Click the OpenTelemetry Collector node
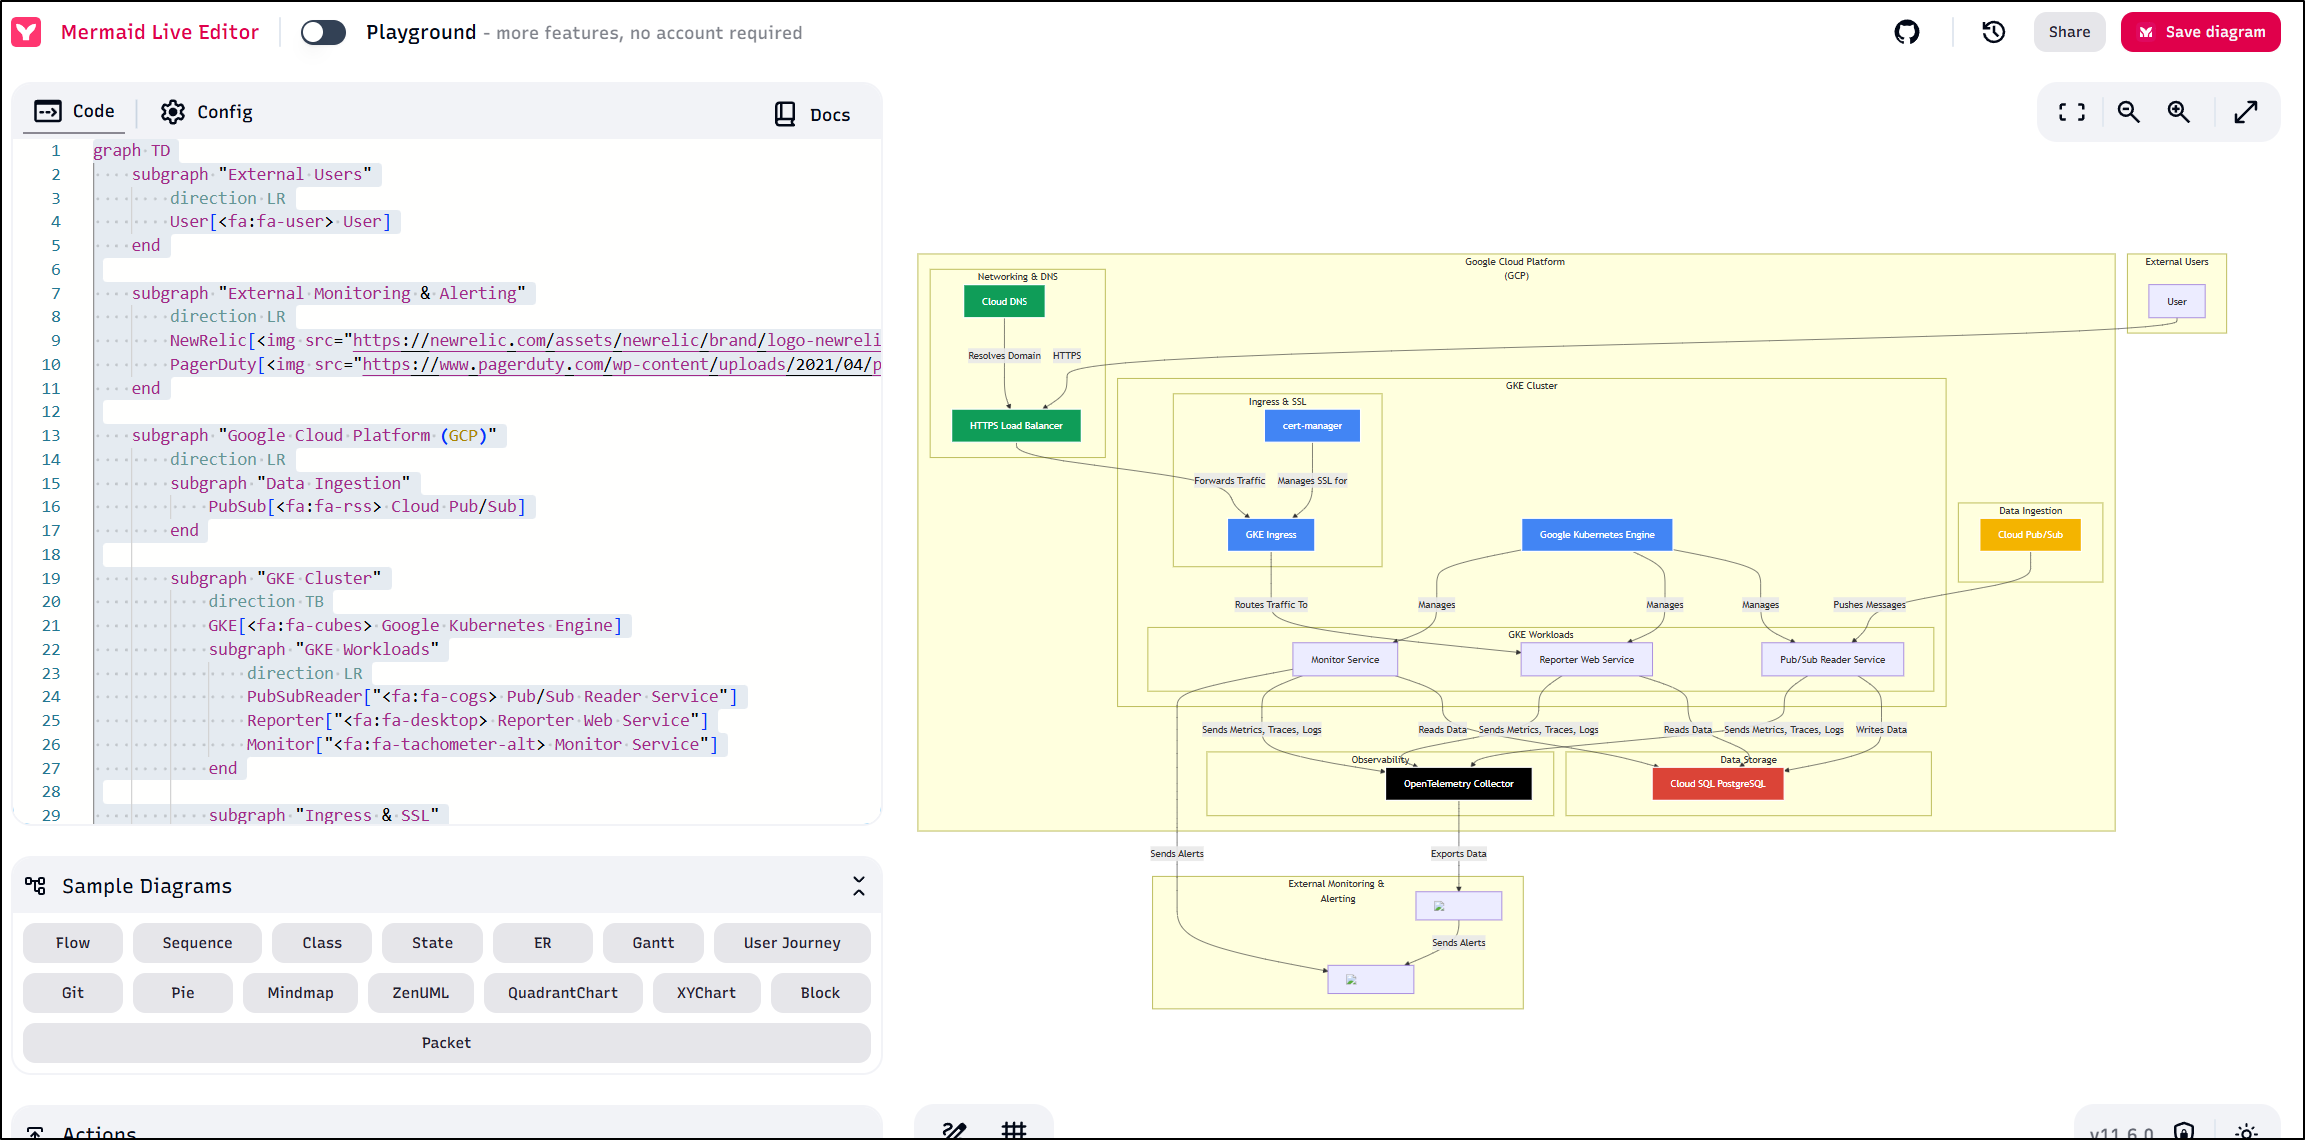Image resolution: width=2305 pixels, height=1140 pixels. pyautogui.click(x=1458, y=784)
